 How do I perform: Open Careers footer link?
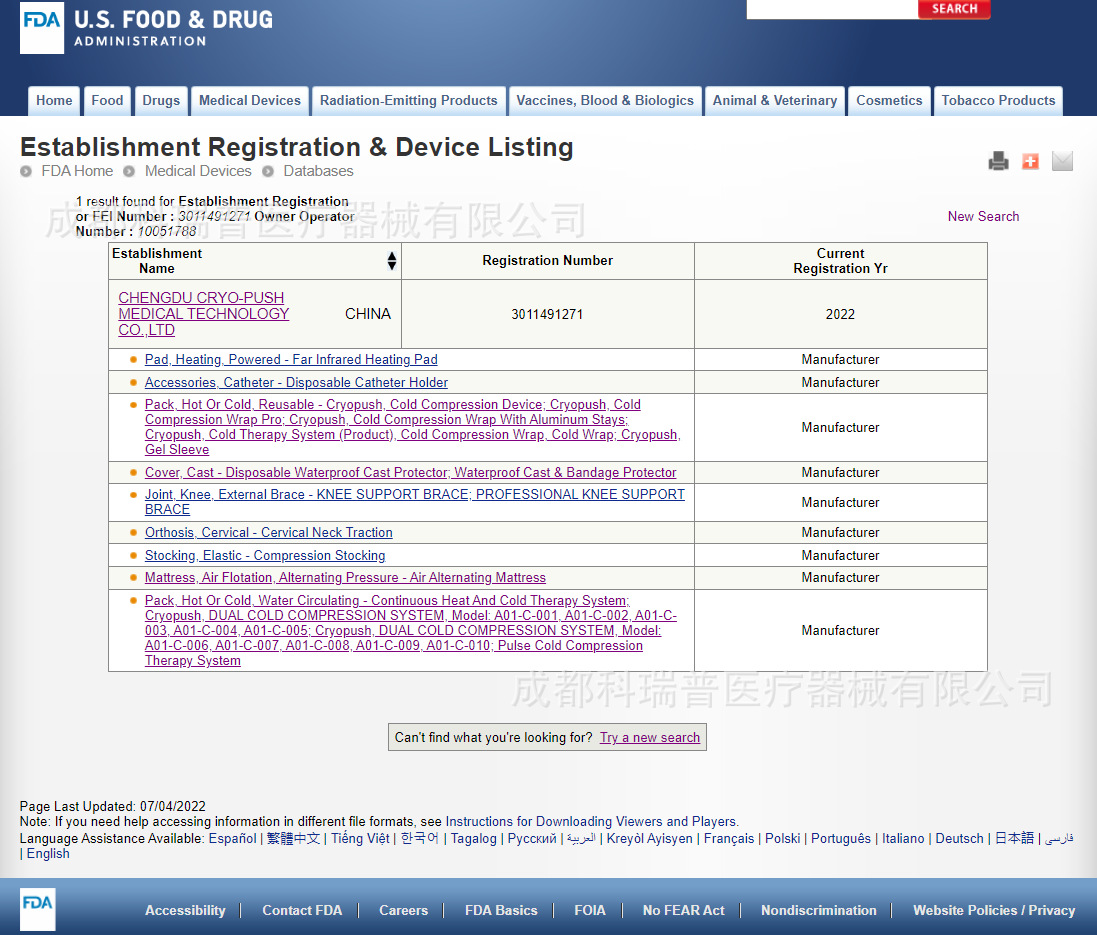404,911
